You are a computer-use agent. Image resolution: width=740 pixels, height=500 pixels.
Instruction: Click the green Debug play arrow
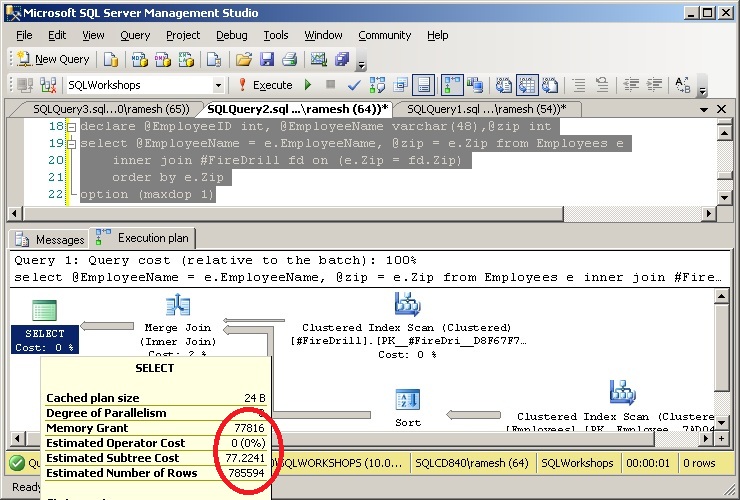[x=308, y=85]
